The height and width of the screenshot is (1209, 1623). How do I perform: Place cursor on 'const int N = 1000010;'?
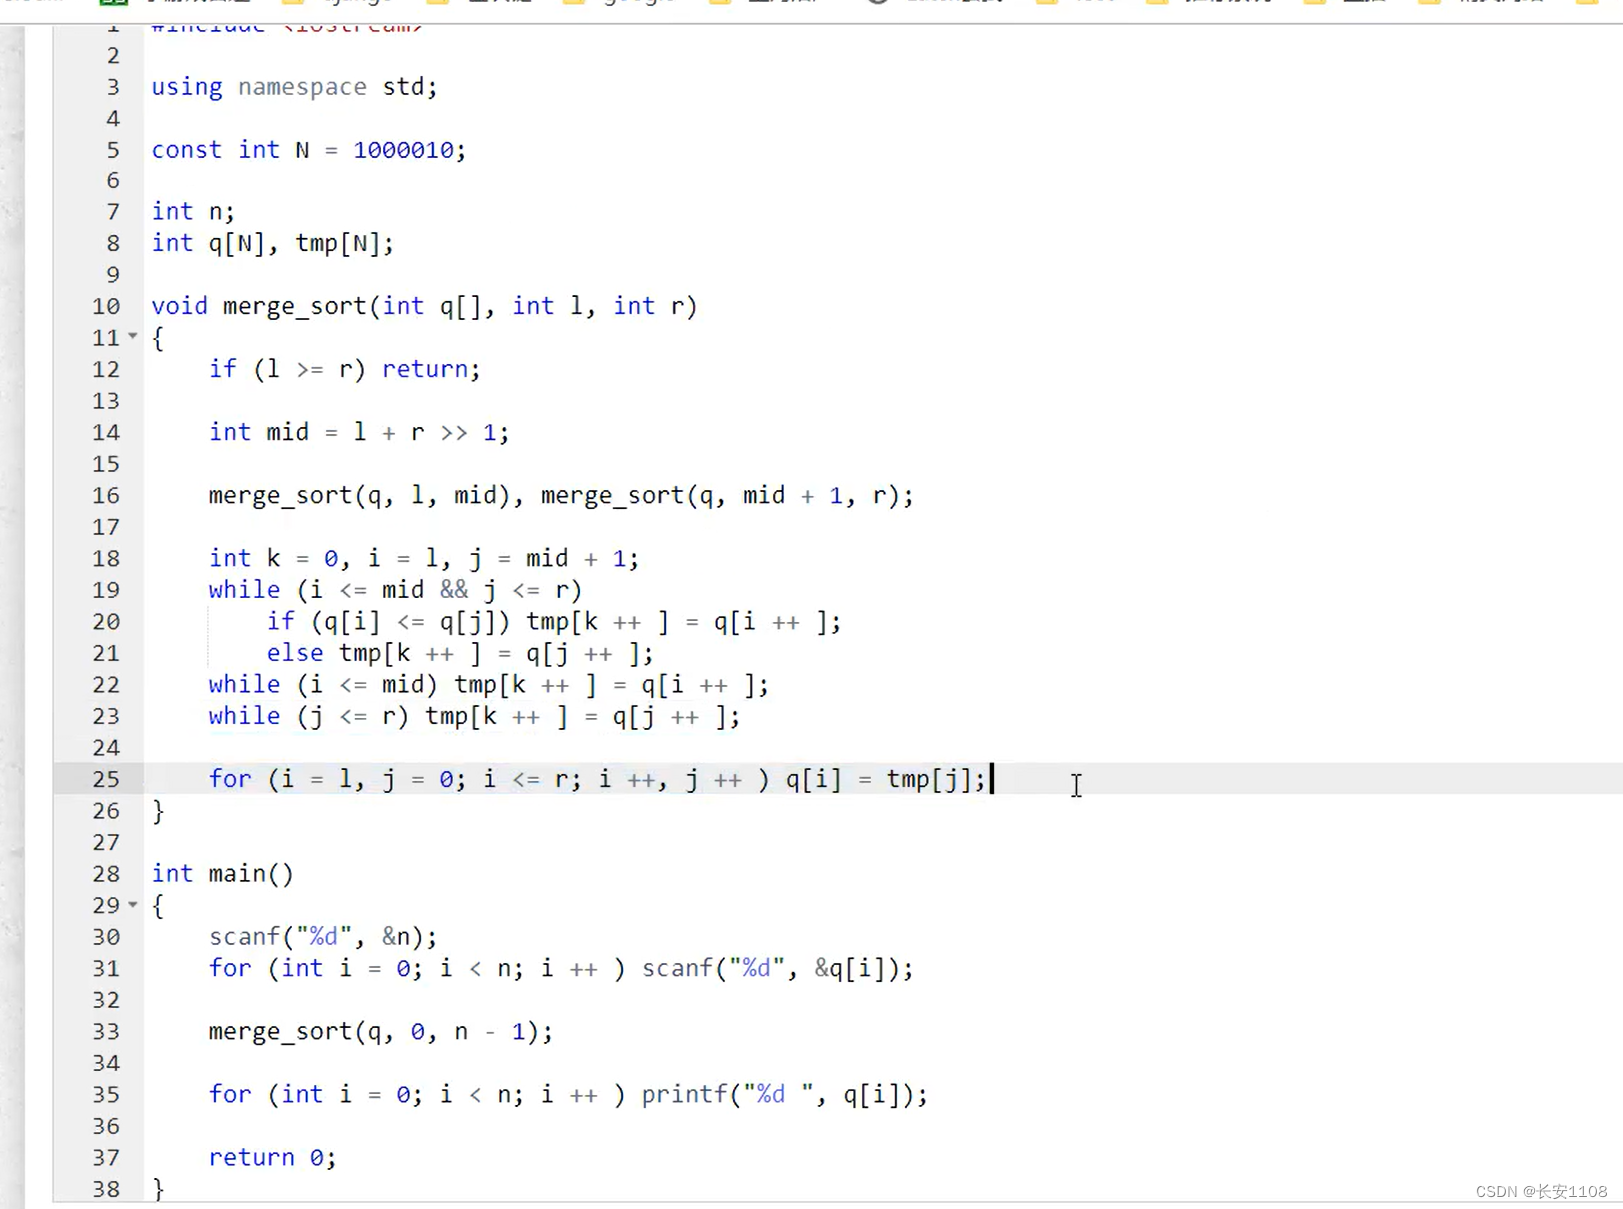click(x=308, y=150)
